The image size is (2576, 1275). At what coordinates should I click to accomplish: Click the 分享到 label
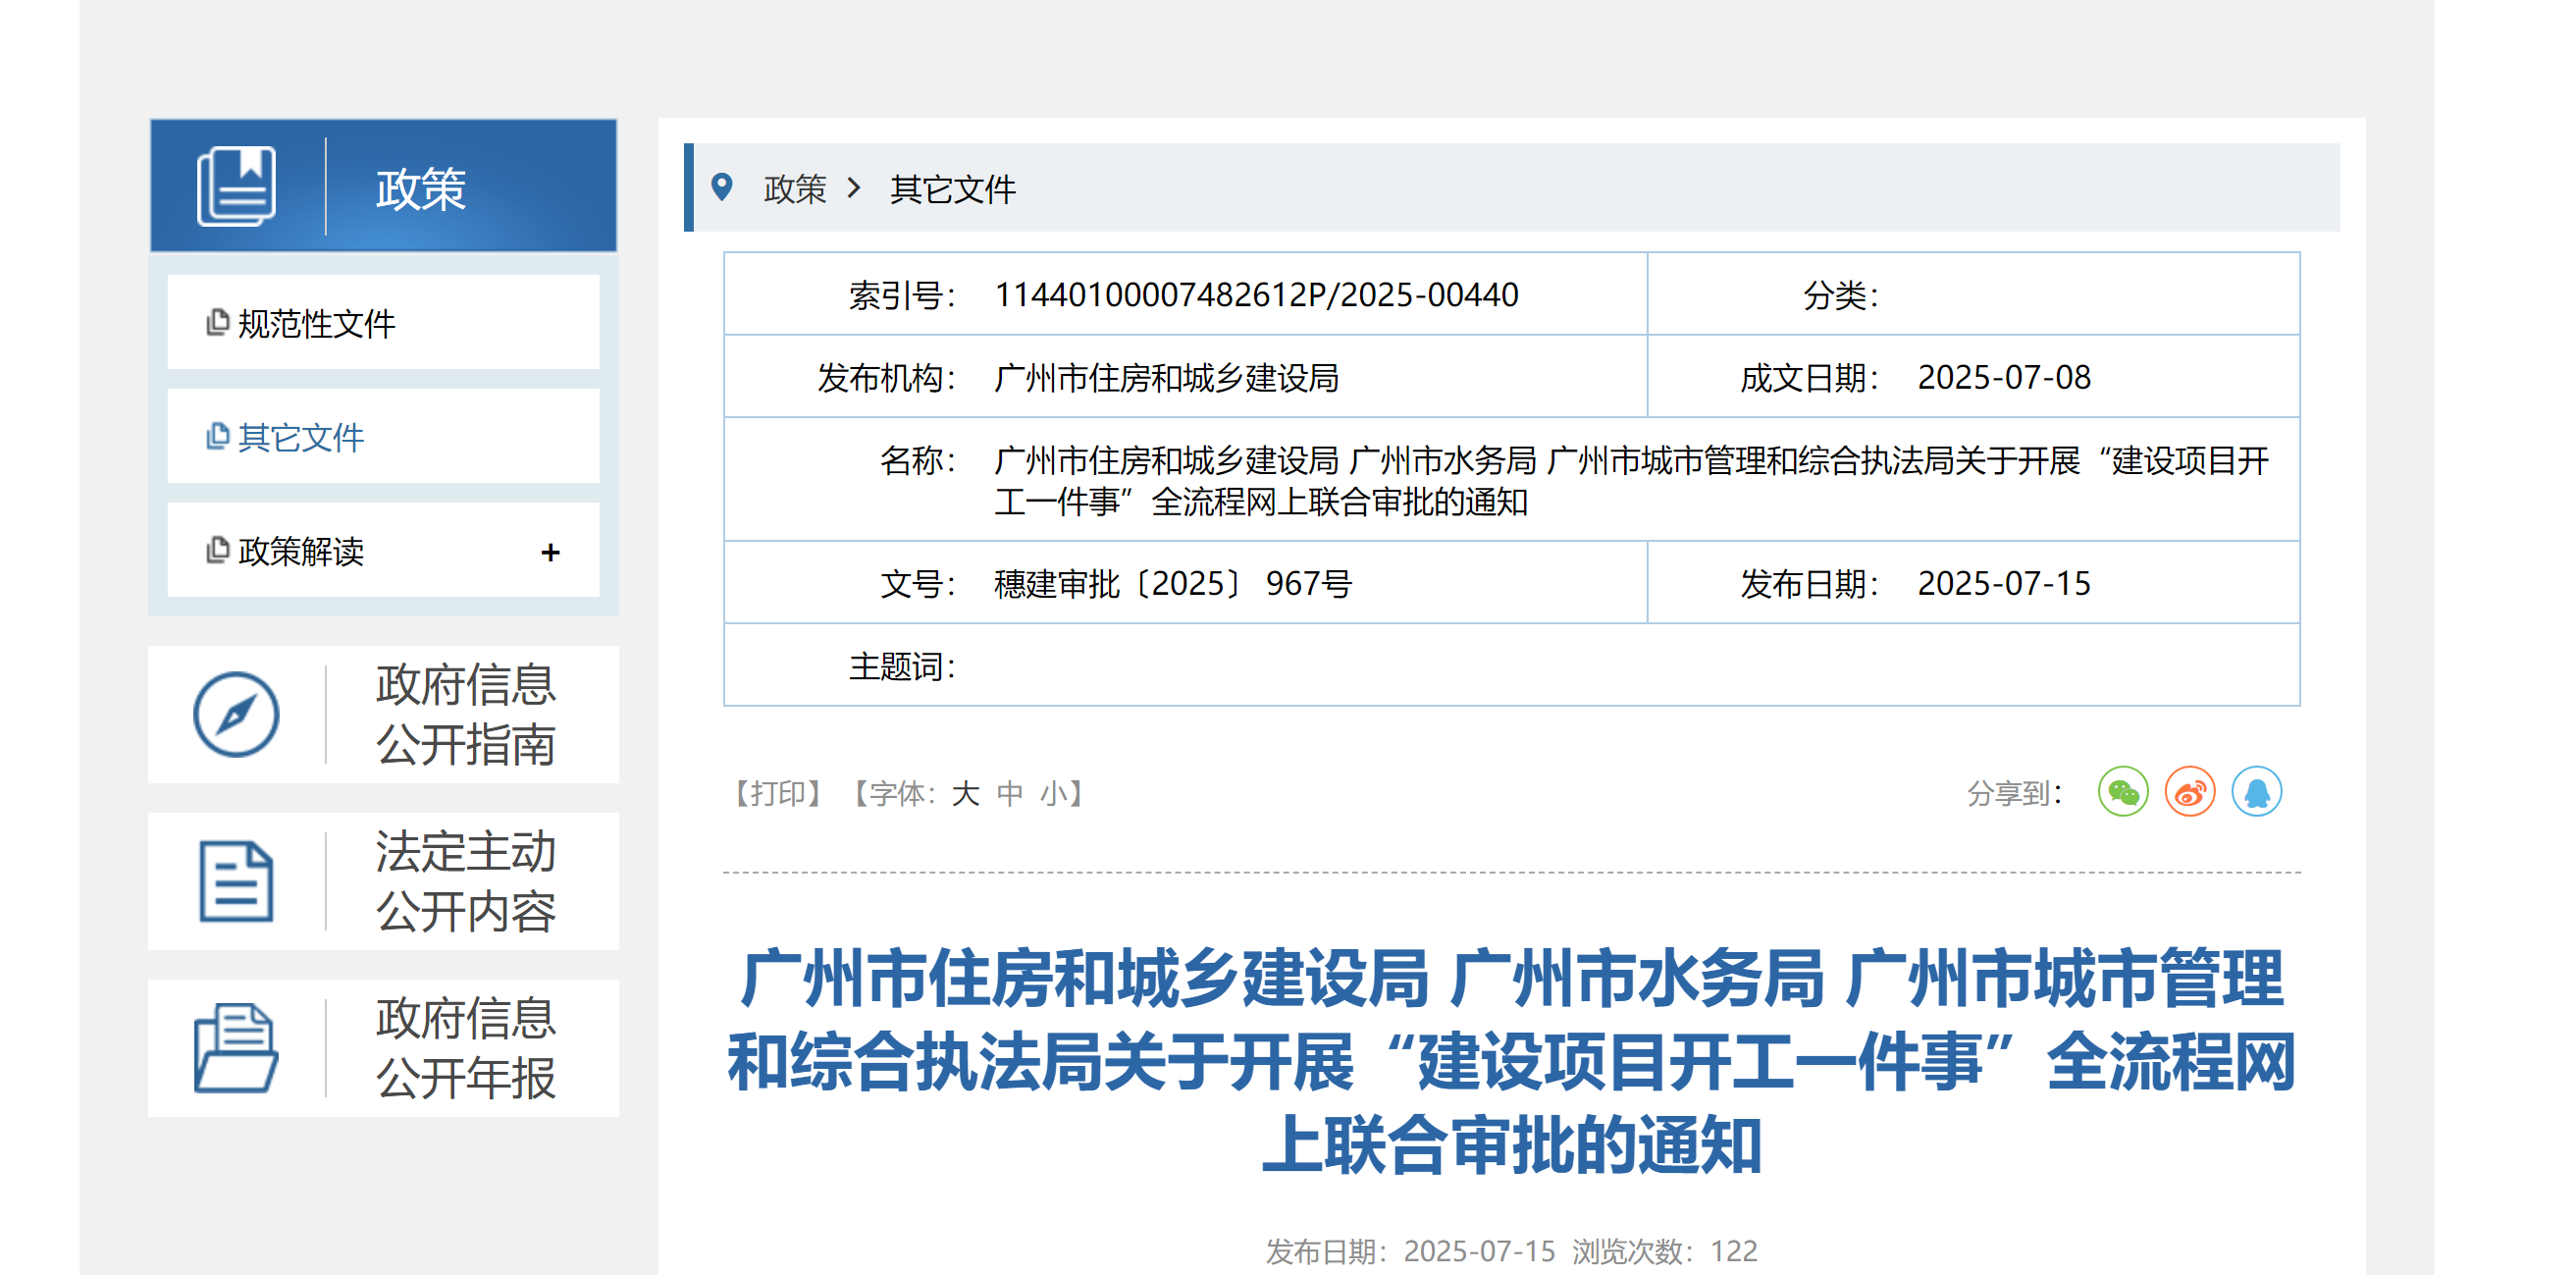coord(2013,793)
